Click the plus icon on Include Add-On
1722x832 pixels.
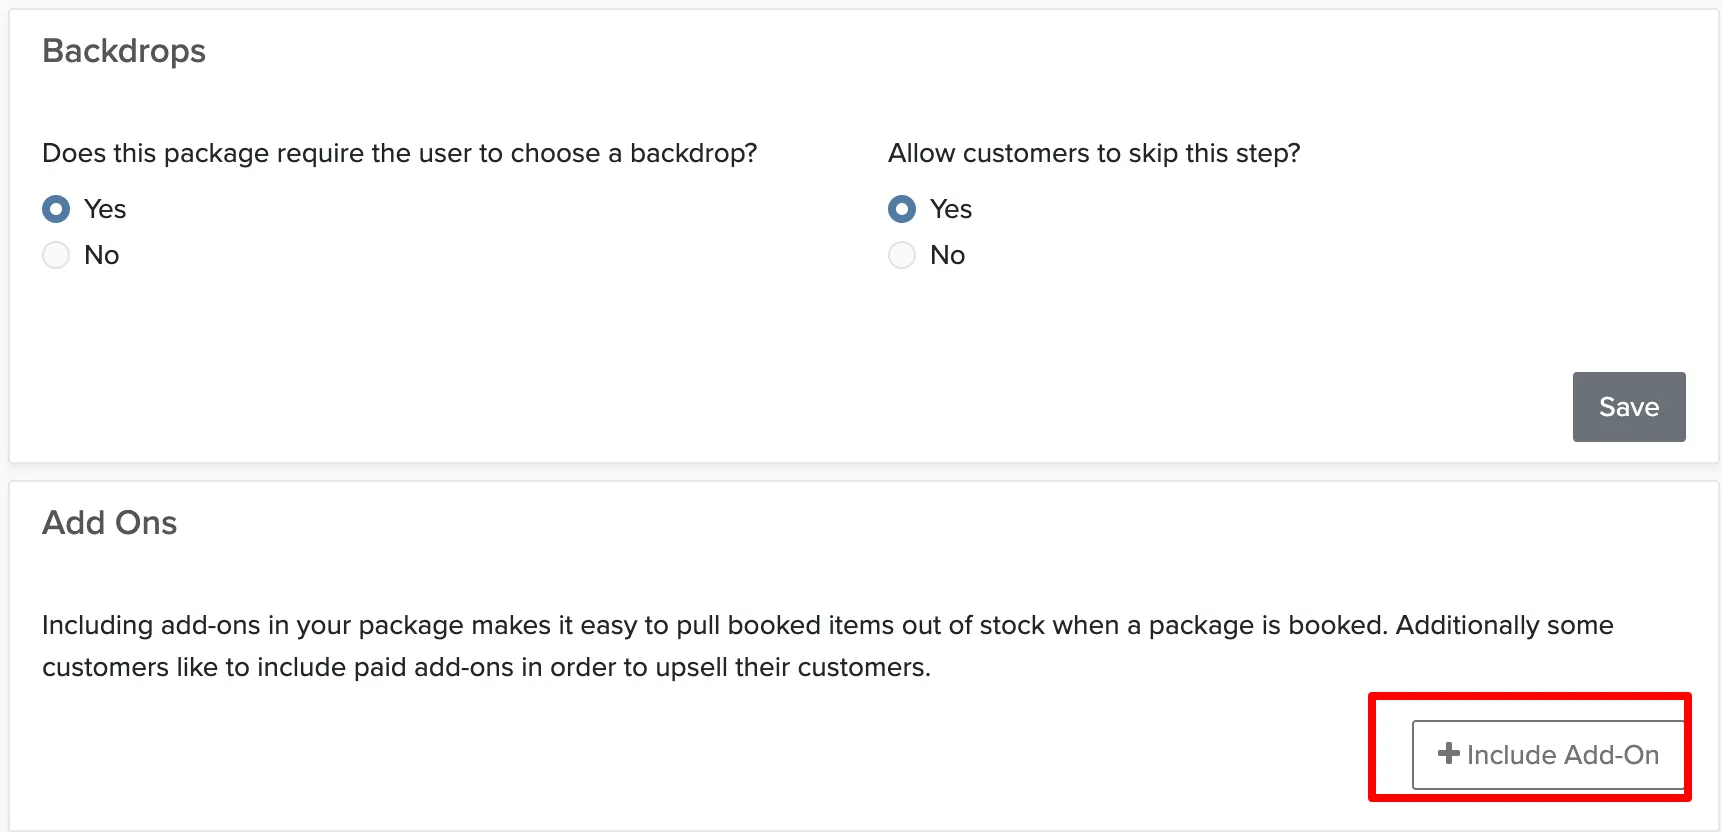pos(1448,754)
